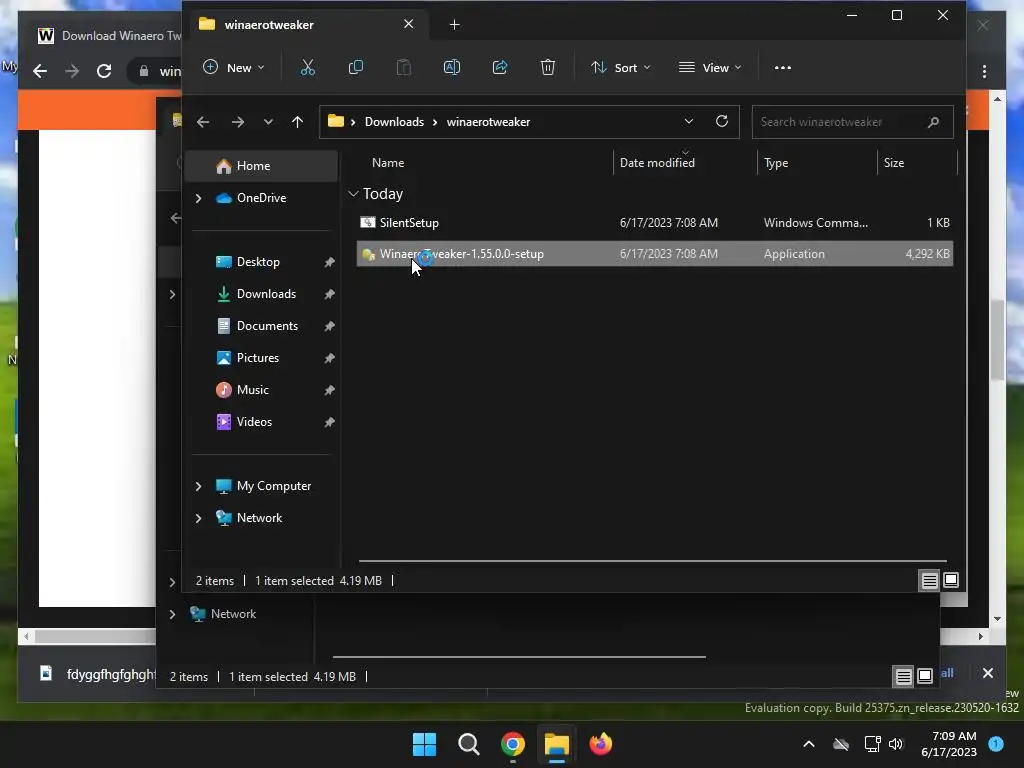Refresh the winaerotweaker folder view
This screenshot has width=1024, height=768.
coord(722,121)
